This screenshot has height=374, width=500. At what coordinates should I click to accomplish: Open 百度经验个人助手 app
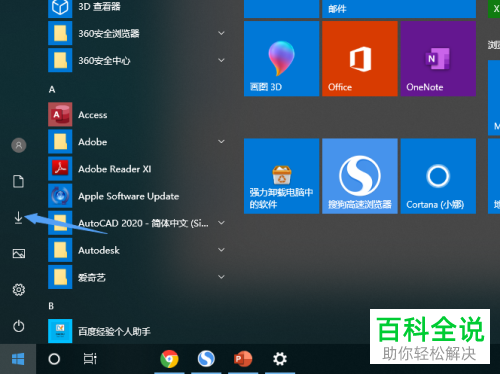point(137,331)
